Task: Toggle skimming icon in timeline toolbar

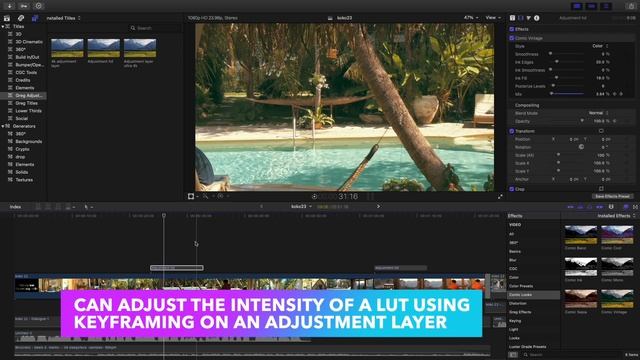Action: (x=571, y=207)
